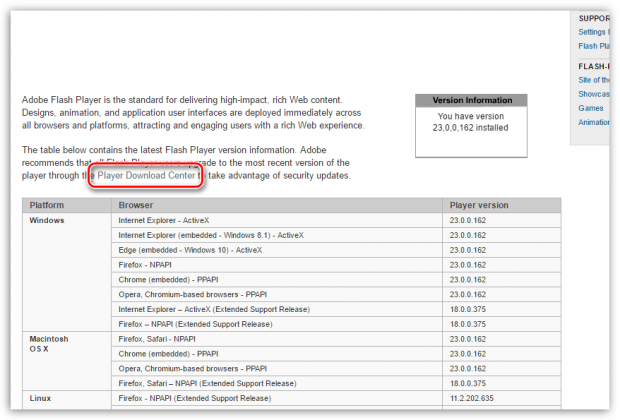Open the Flash Pla... sidebar link
This screenshot has height=420, width=620.
tap(594, 46)
